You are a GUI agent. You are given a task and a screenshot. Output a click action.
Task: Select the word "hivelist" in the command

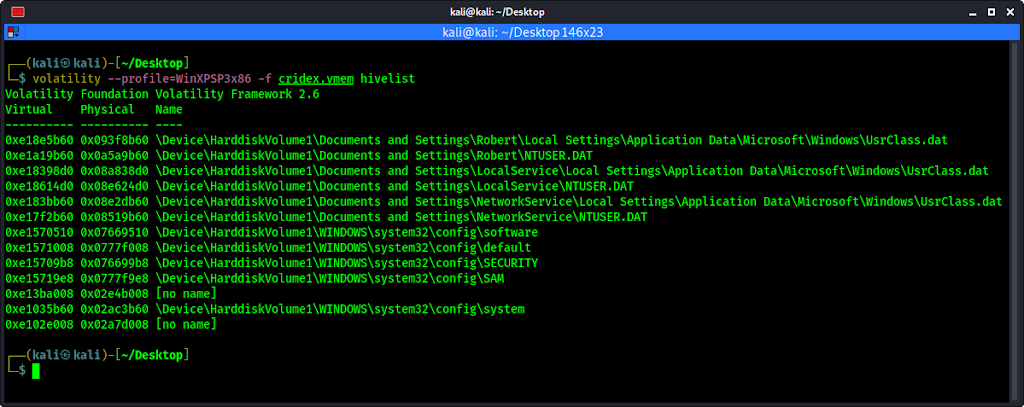pos(387,79)
